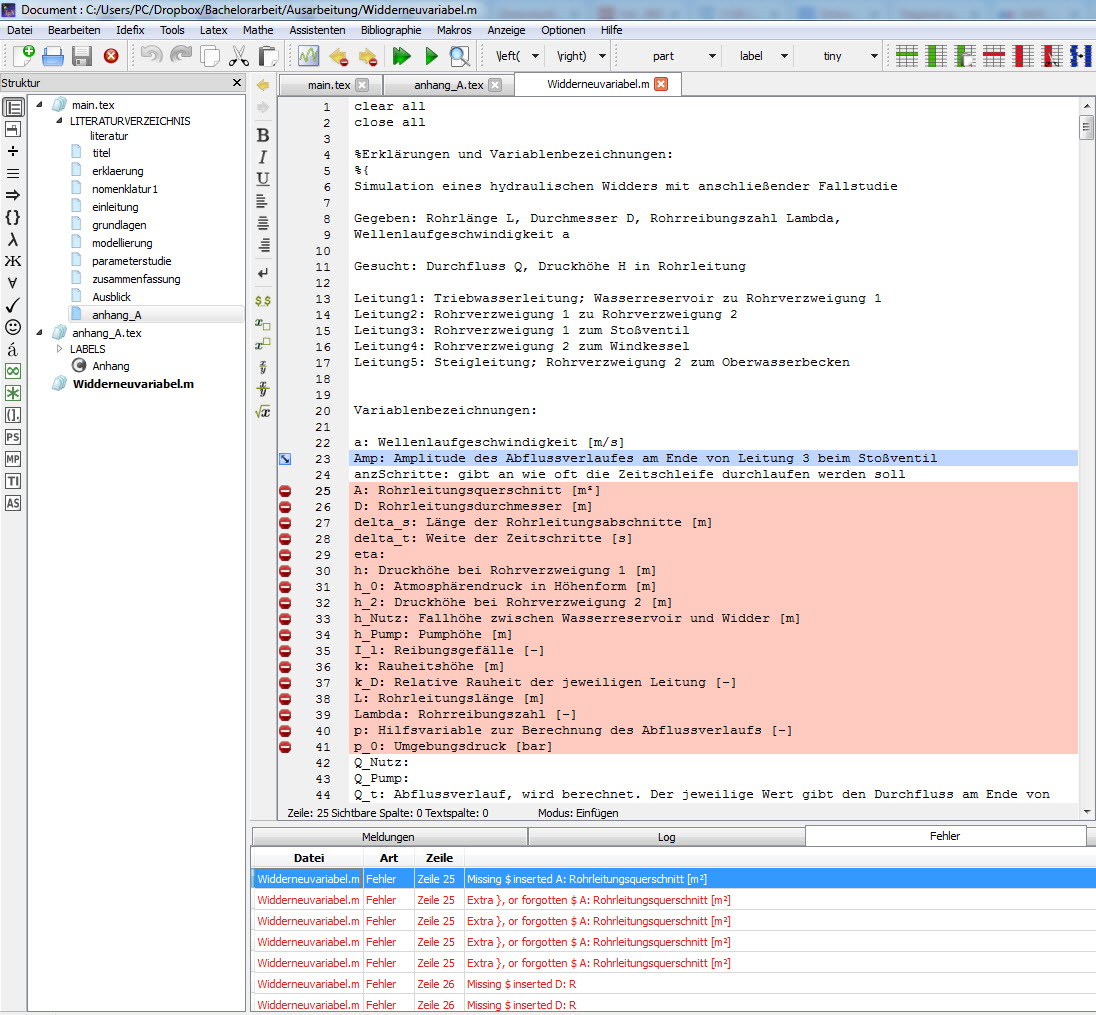Open the Datei menu
Screen dimensions: 1096x1015
point(20,30)
